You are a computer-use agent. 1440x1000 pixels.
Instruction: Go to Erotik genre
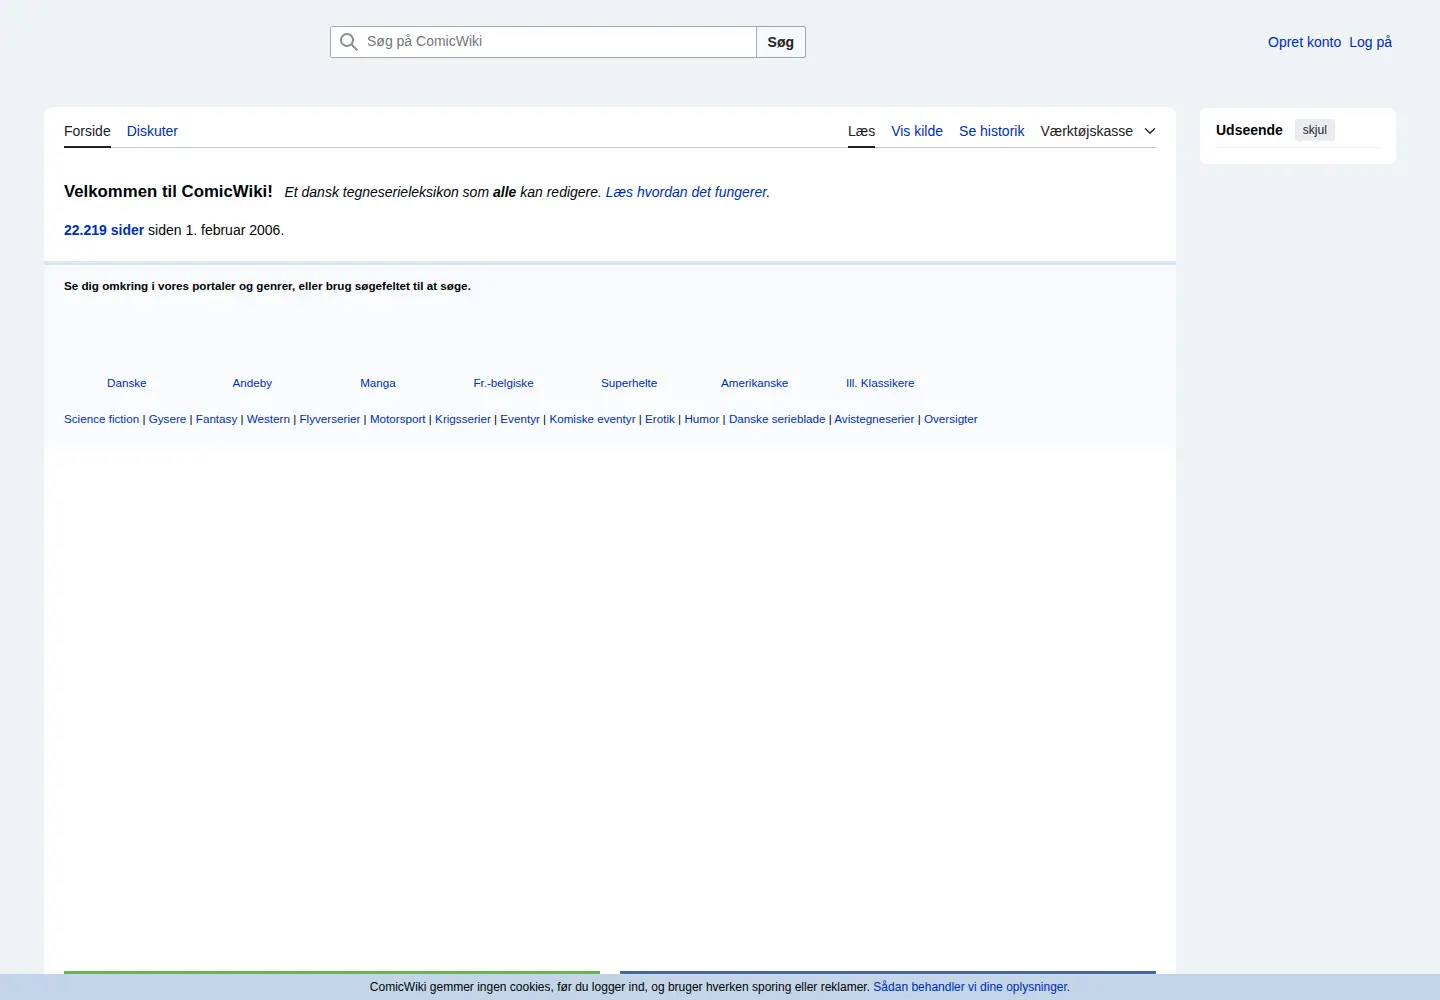click(660, 419)
